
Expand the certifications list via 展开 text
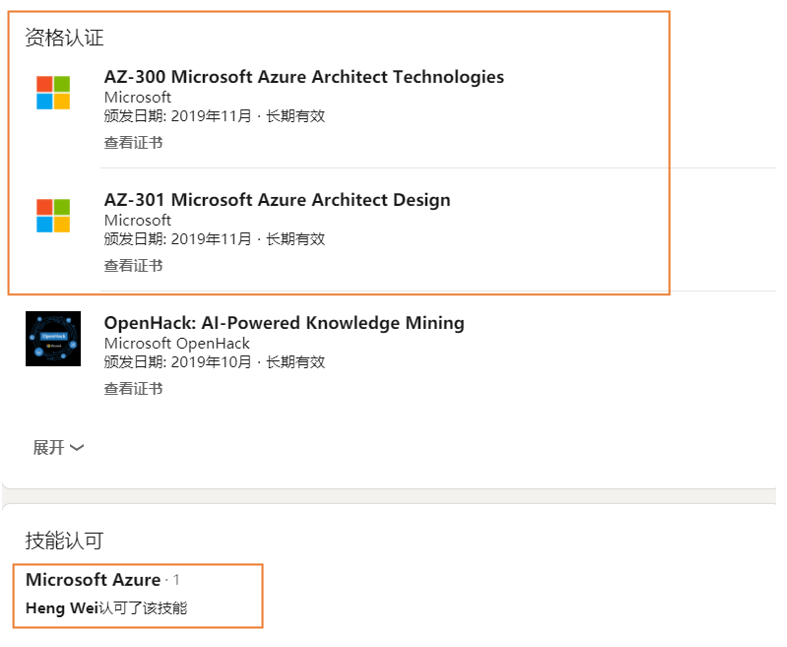pyautogui.click(x=49, y=447)
